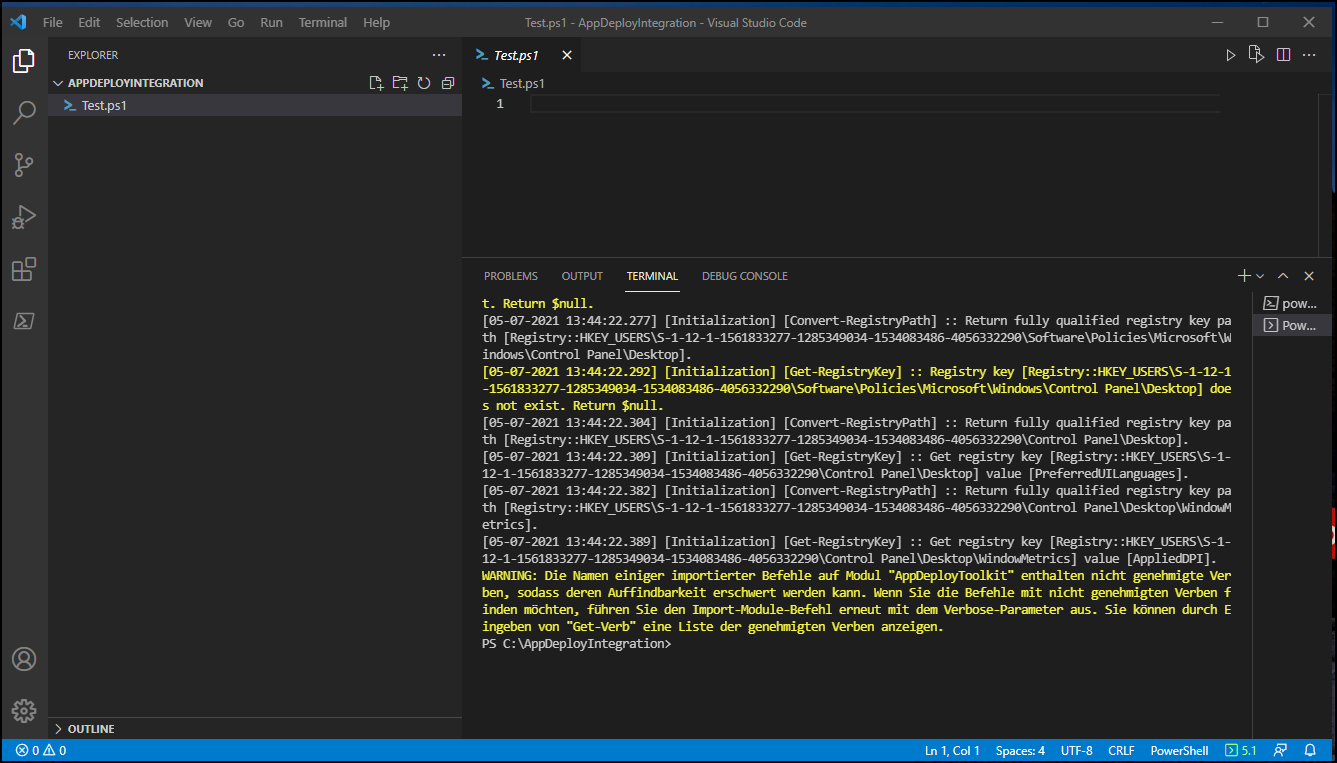The width and height of the screenshot is (1337, 763).
Task: Click the Refresh Explorer icon
Action: tap(424, 83)
